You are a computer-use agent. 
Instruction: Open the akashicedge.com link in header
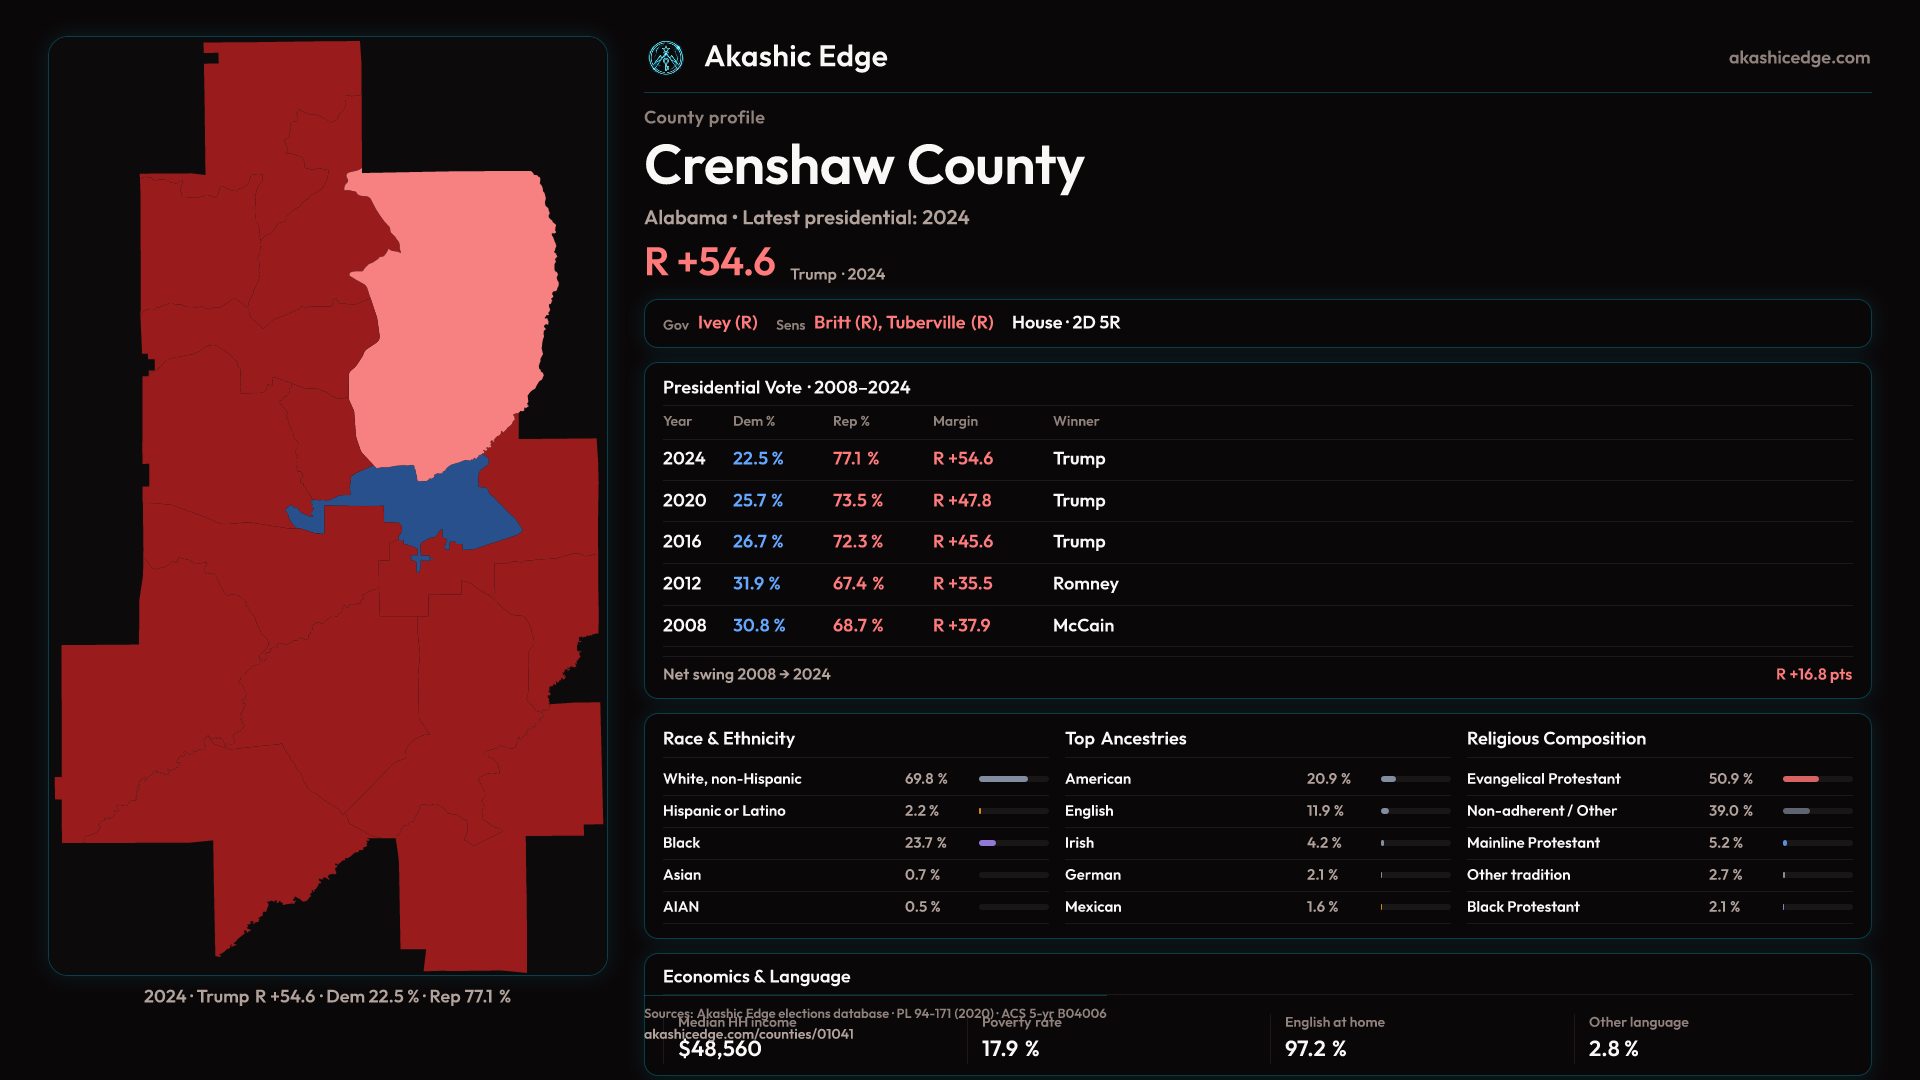point(1798,58)
